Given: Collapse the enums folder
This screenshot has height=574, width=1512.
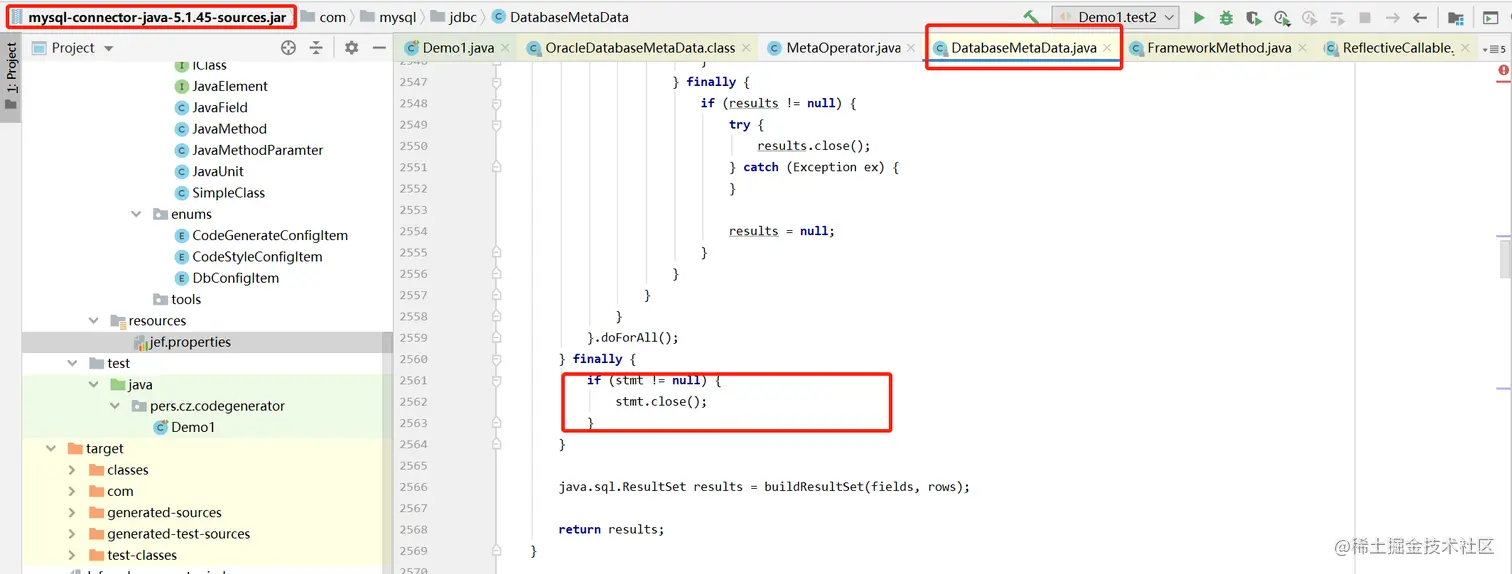Looking at the screenshot, I should click(x=137, y=214).
